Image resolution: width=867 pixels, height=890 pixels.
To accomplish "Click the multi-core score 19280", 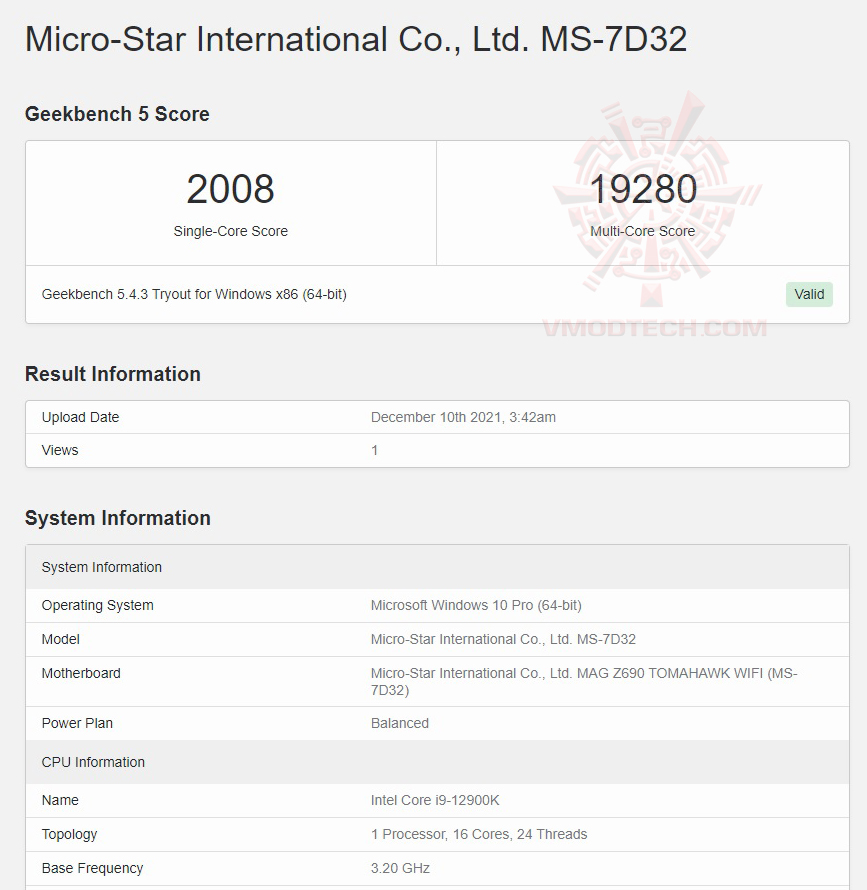I will (643, 189).
